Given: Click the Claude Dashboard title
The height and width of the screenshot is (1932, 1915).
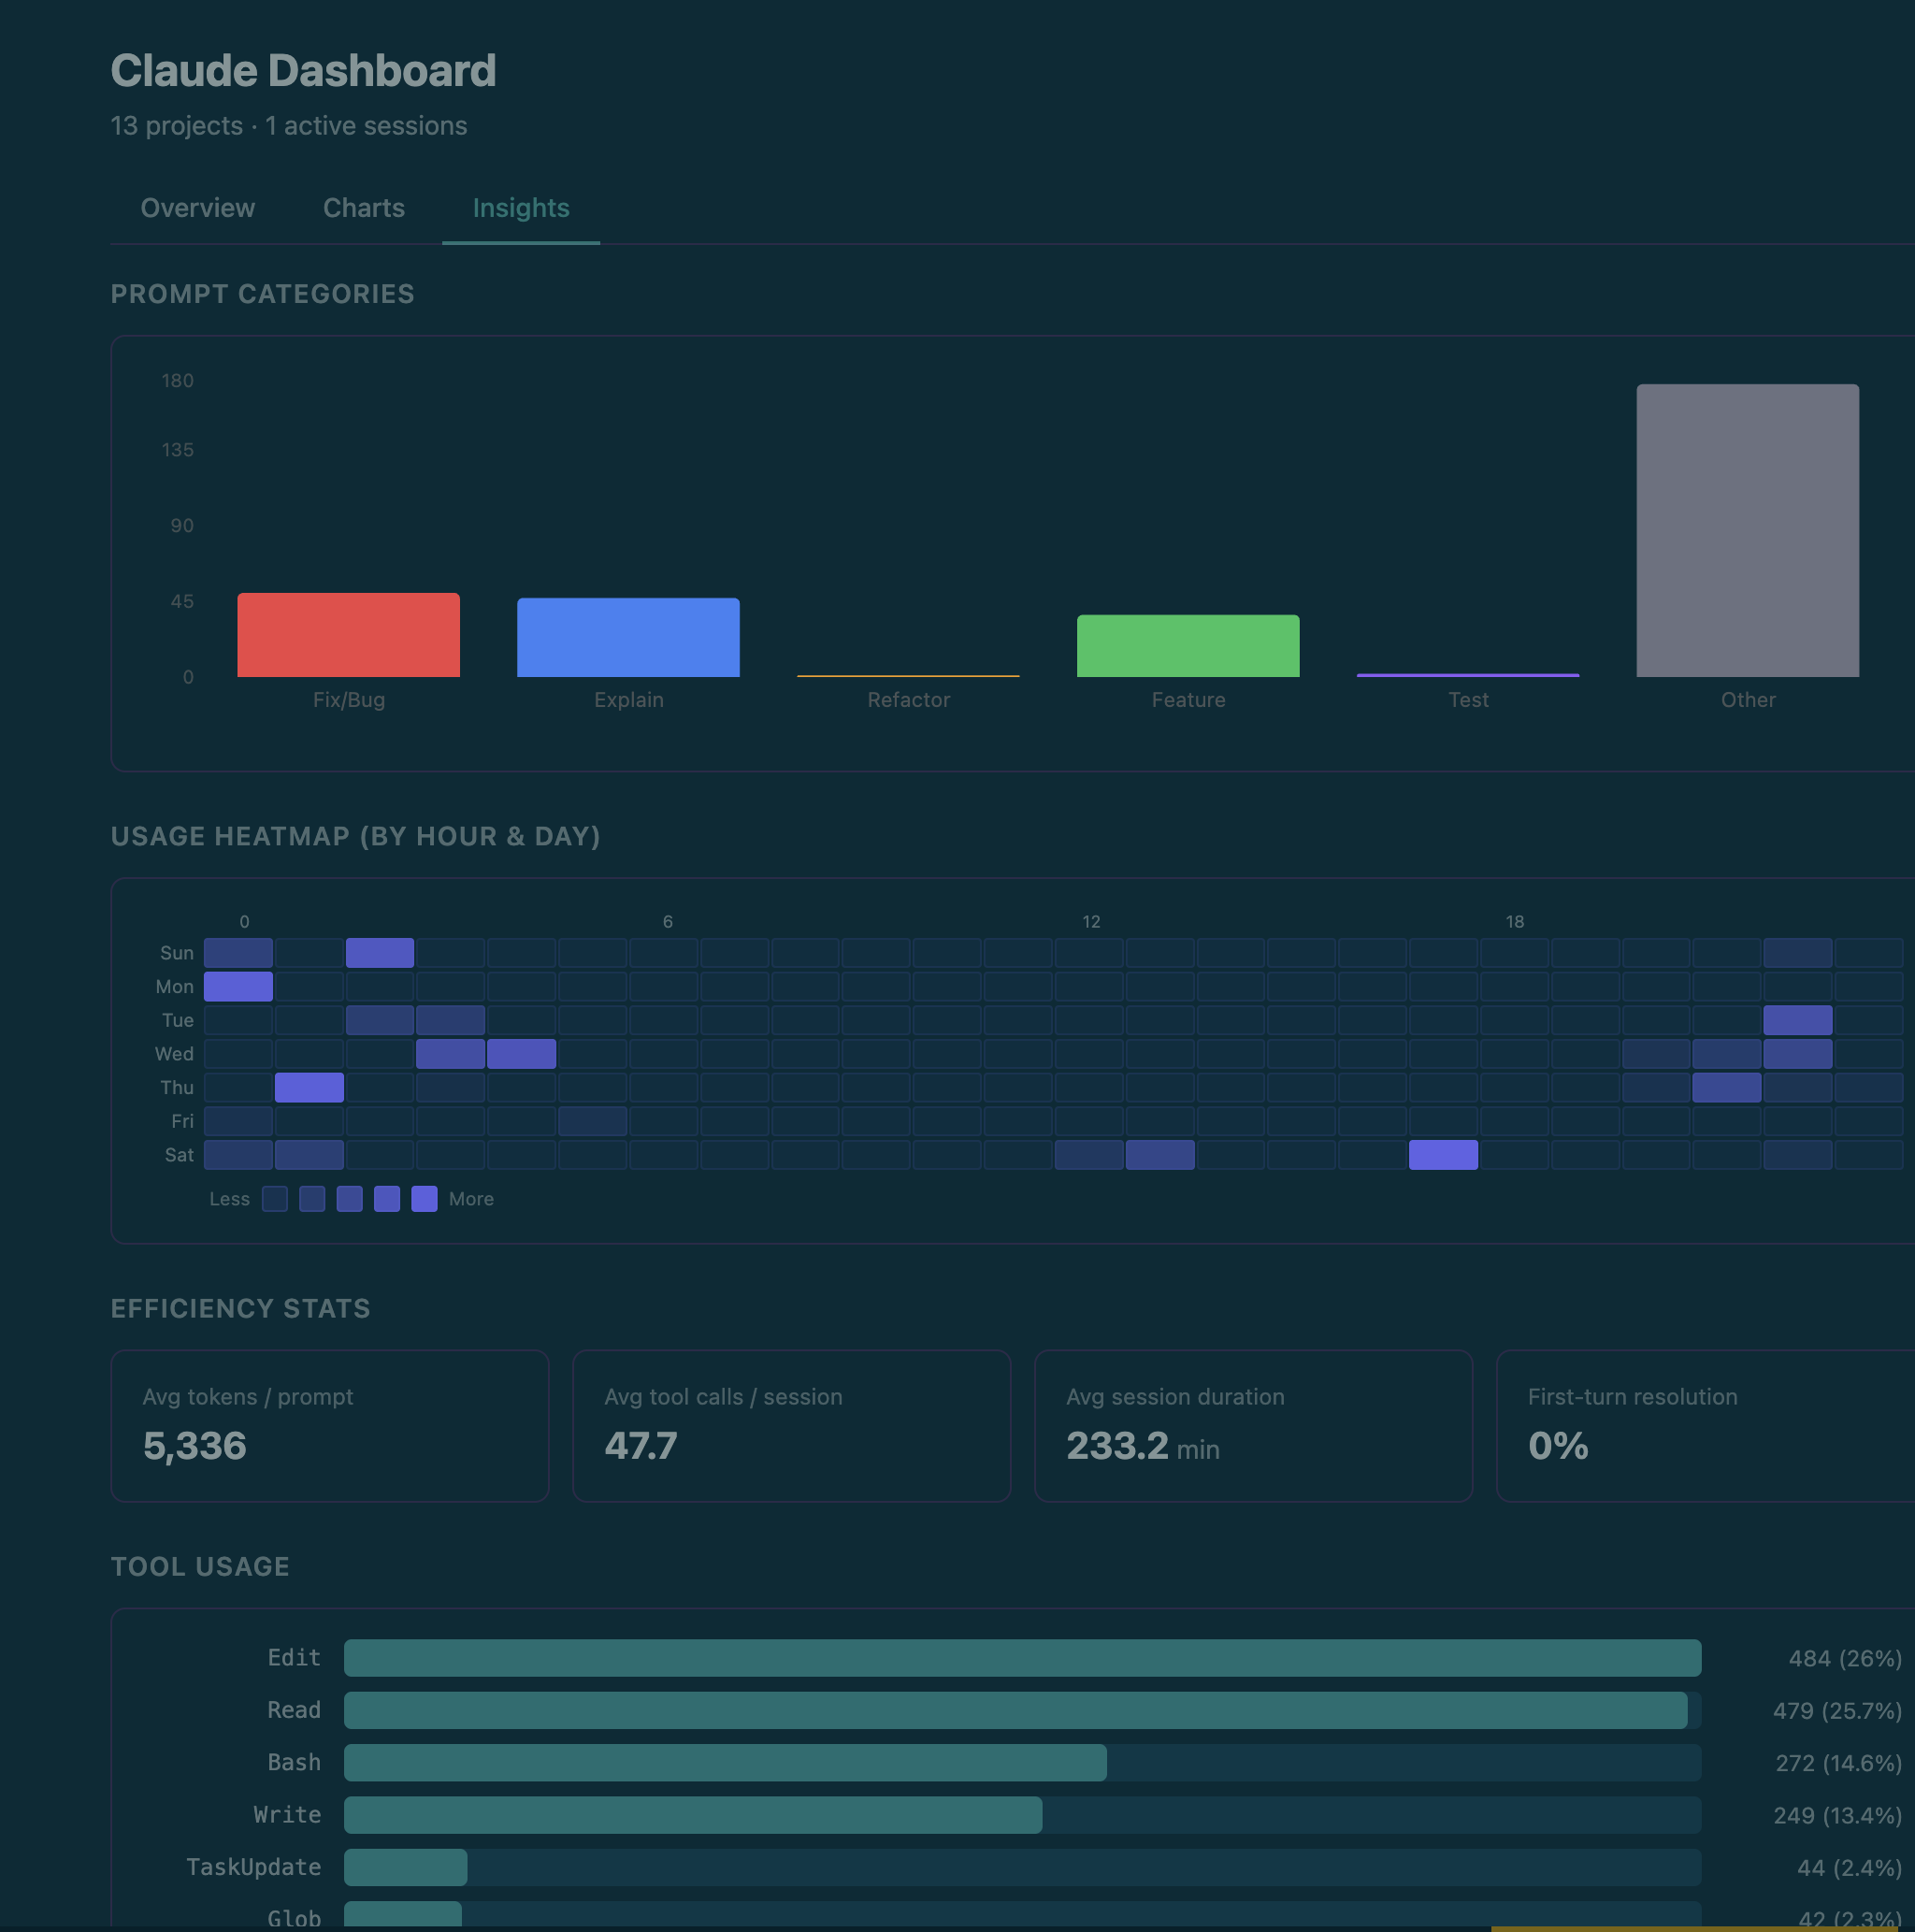Looking at the screenshot, I should point(303,70).
